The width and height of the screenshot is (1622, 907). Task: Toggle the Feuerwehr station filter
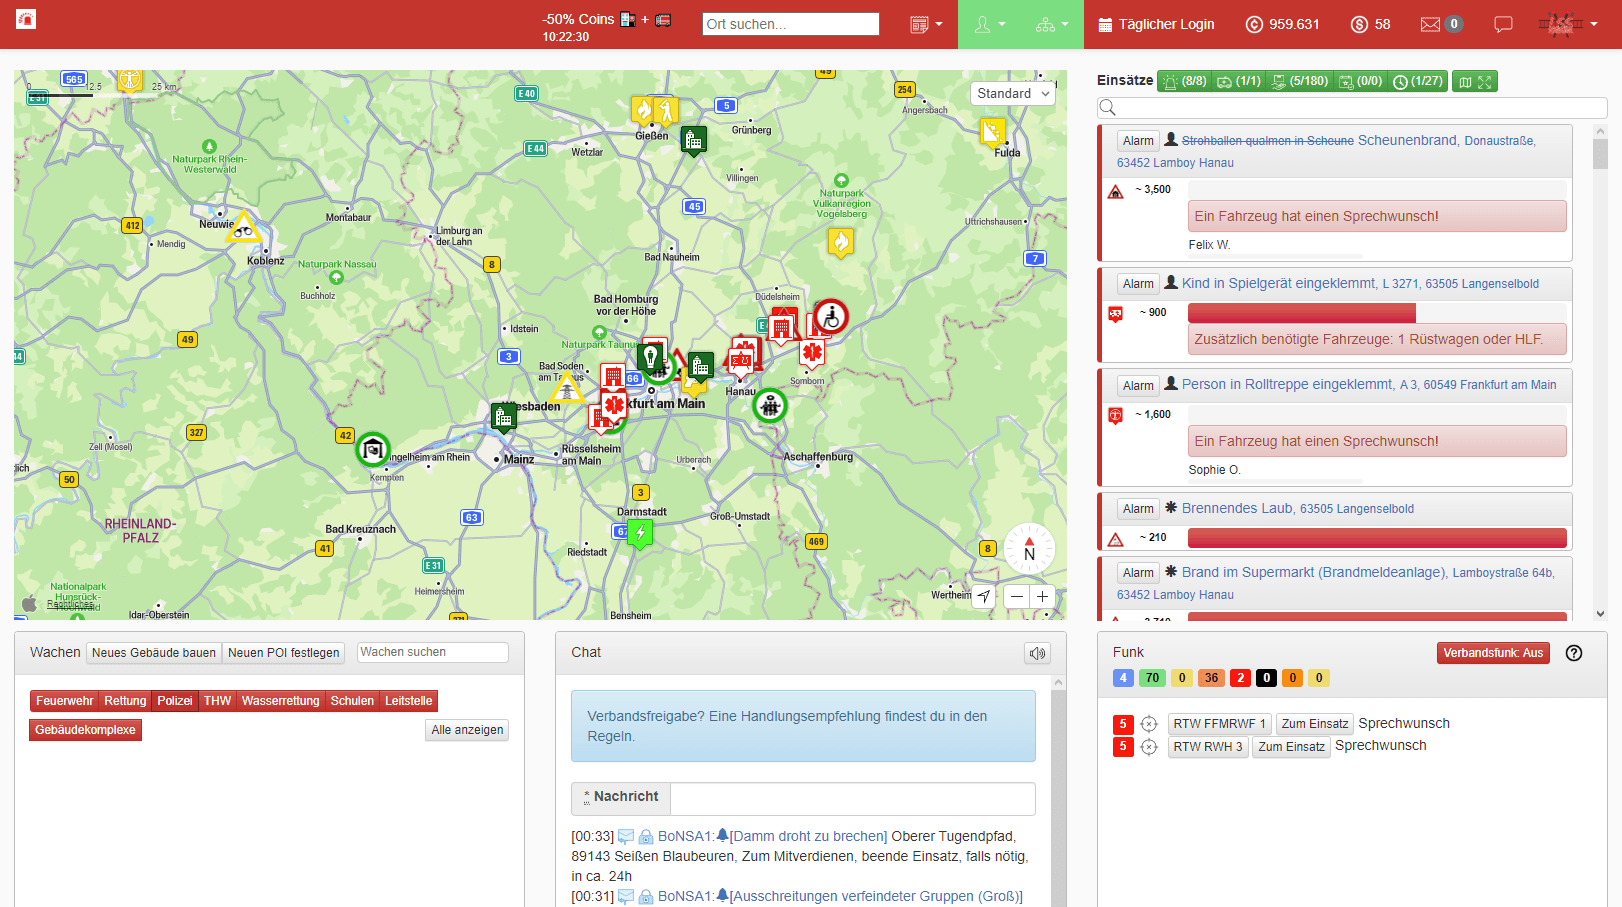(64, 701)
